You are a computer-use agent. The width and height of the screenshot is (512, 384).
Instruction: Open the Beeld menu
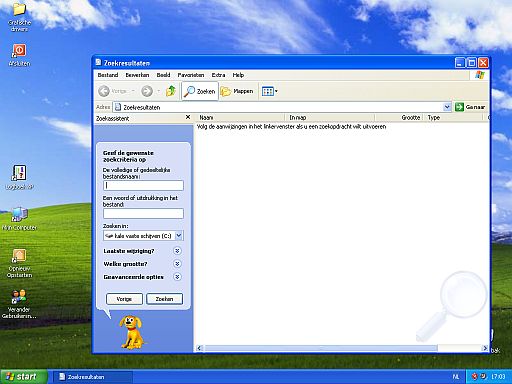(x=163, y=75)
